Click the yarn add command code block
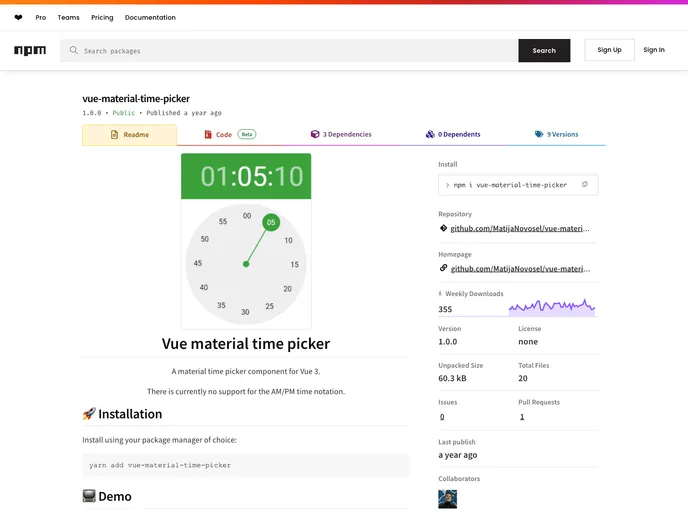This screenshot has height=512, width=688. (x=246, y=465)
